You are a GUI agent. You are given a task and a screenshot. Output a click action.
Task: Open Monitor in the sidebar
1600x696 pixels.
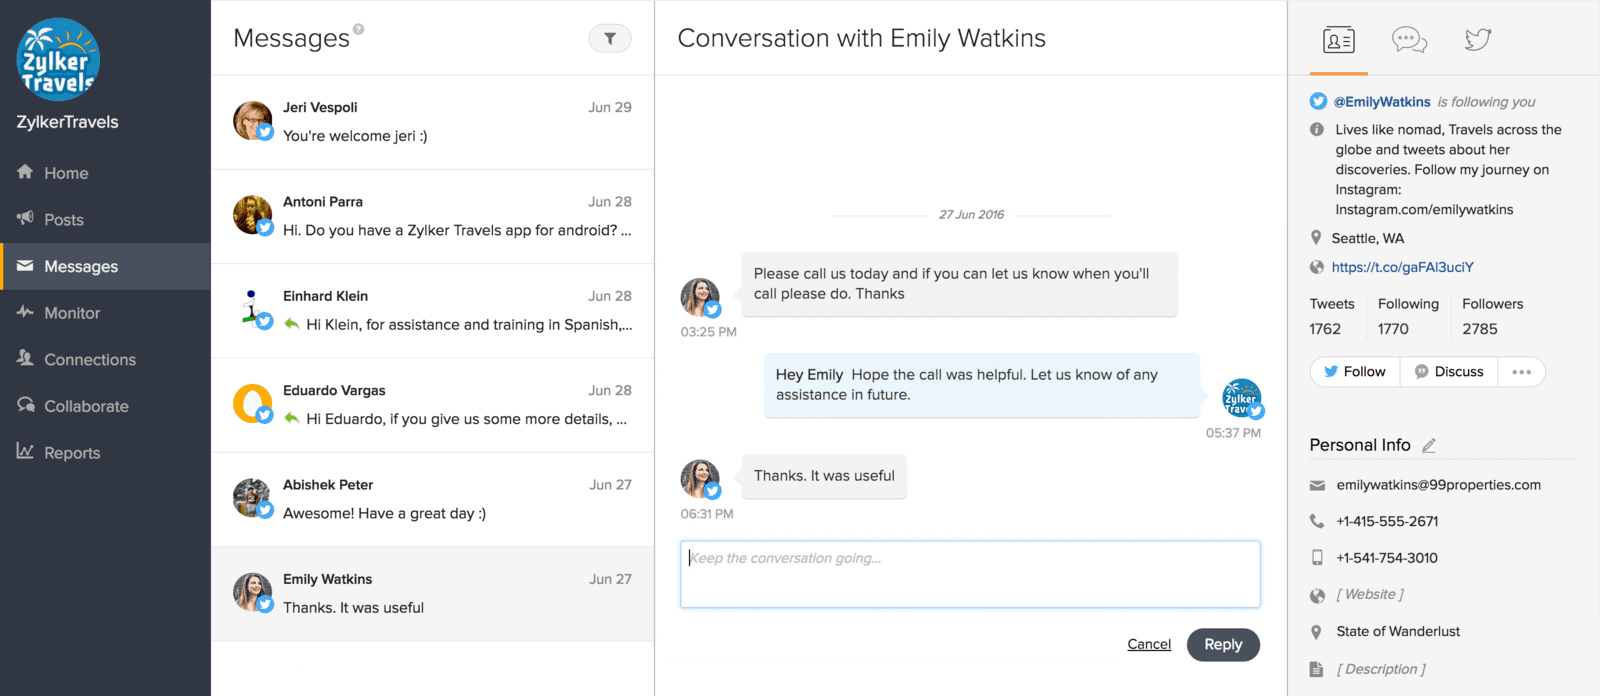105,313
